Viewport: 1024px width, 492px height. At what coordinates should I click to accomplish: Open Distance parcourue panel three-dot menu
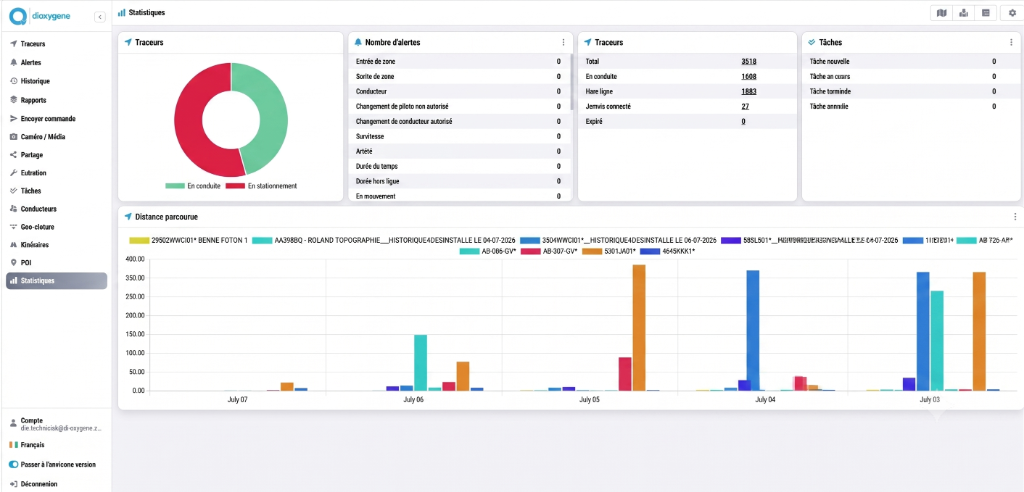[x=1015, y=216]
